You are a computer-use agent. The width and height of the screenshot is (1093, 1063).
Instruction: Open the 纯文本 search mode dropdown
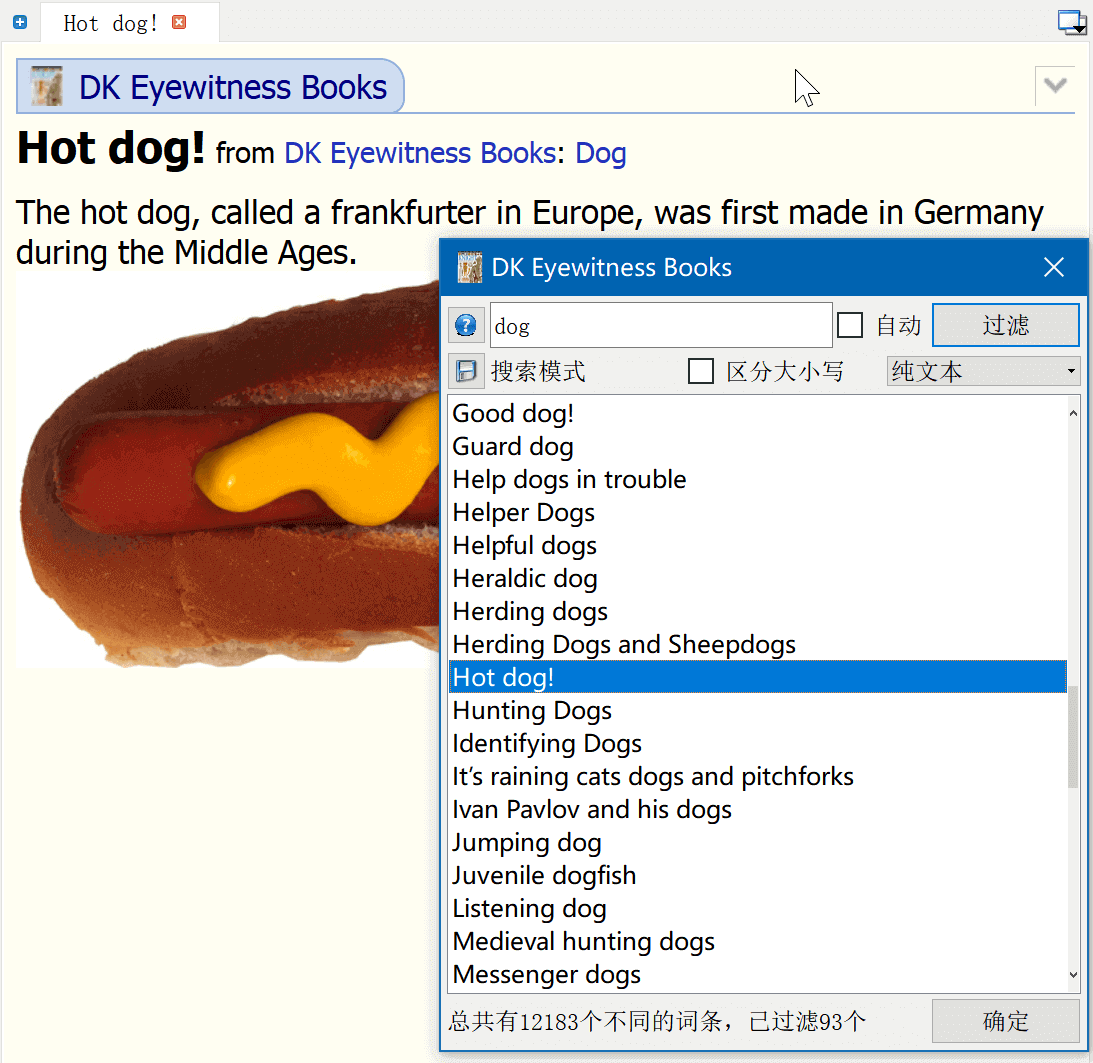[983, 371]
